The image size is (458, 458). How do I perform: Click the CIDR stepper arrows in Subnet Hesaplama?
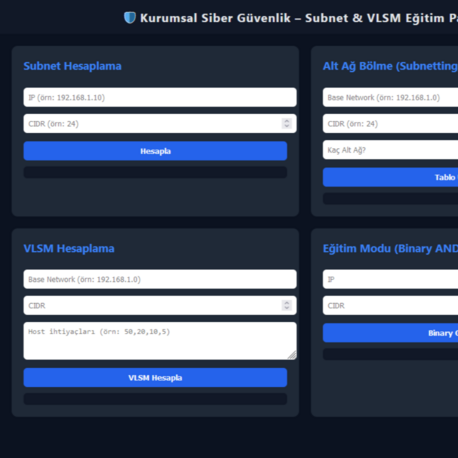click(287, 124)
